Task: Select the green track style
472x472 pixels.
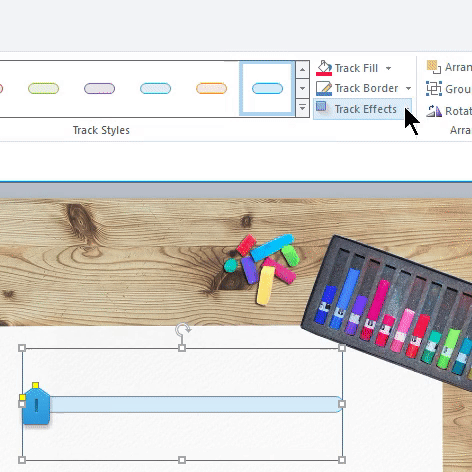Action: (x=44, y=88)
